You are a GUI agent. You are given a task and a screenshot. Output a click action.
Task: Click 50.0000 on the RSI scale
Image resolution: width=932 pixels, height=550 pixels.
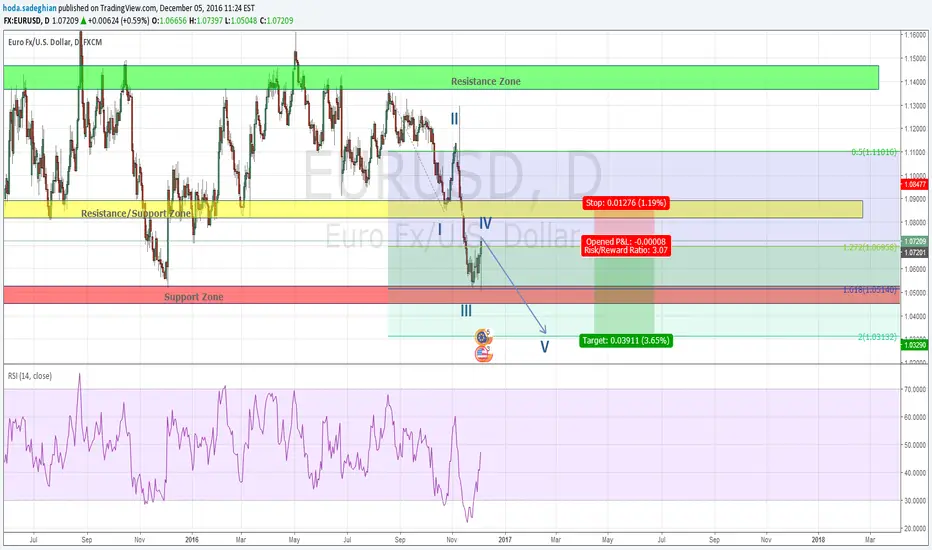915,445
